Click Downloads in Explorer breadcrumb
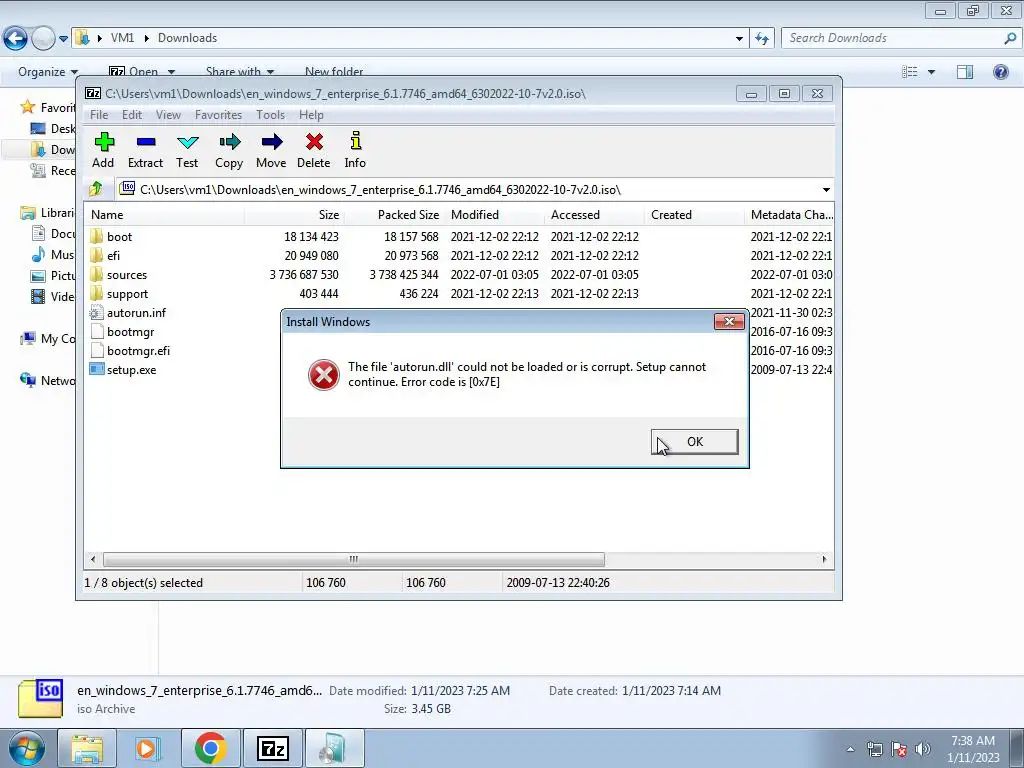The image size is (1024, 768). point(187,38)
